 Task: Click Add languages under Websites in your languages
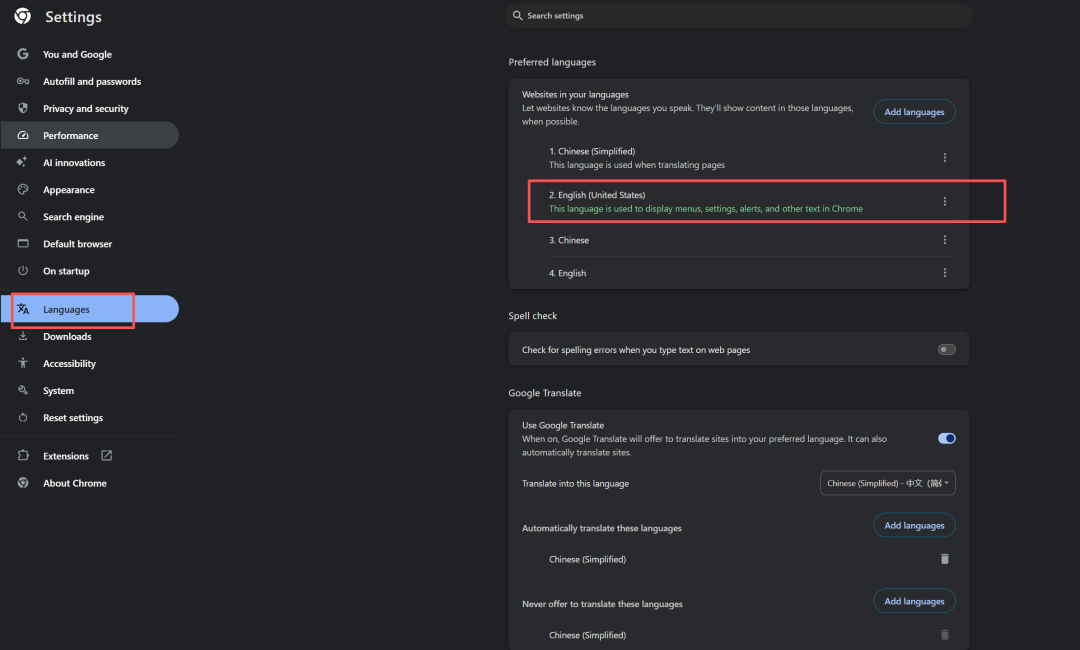(914, 112)
